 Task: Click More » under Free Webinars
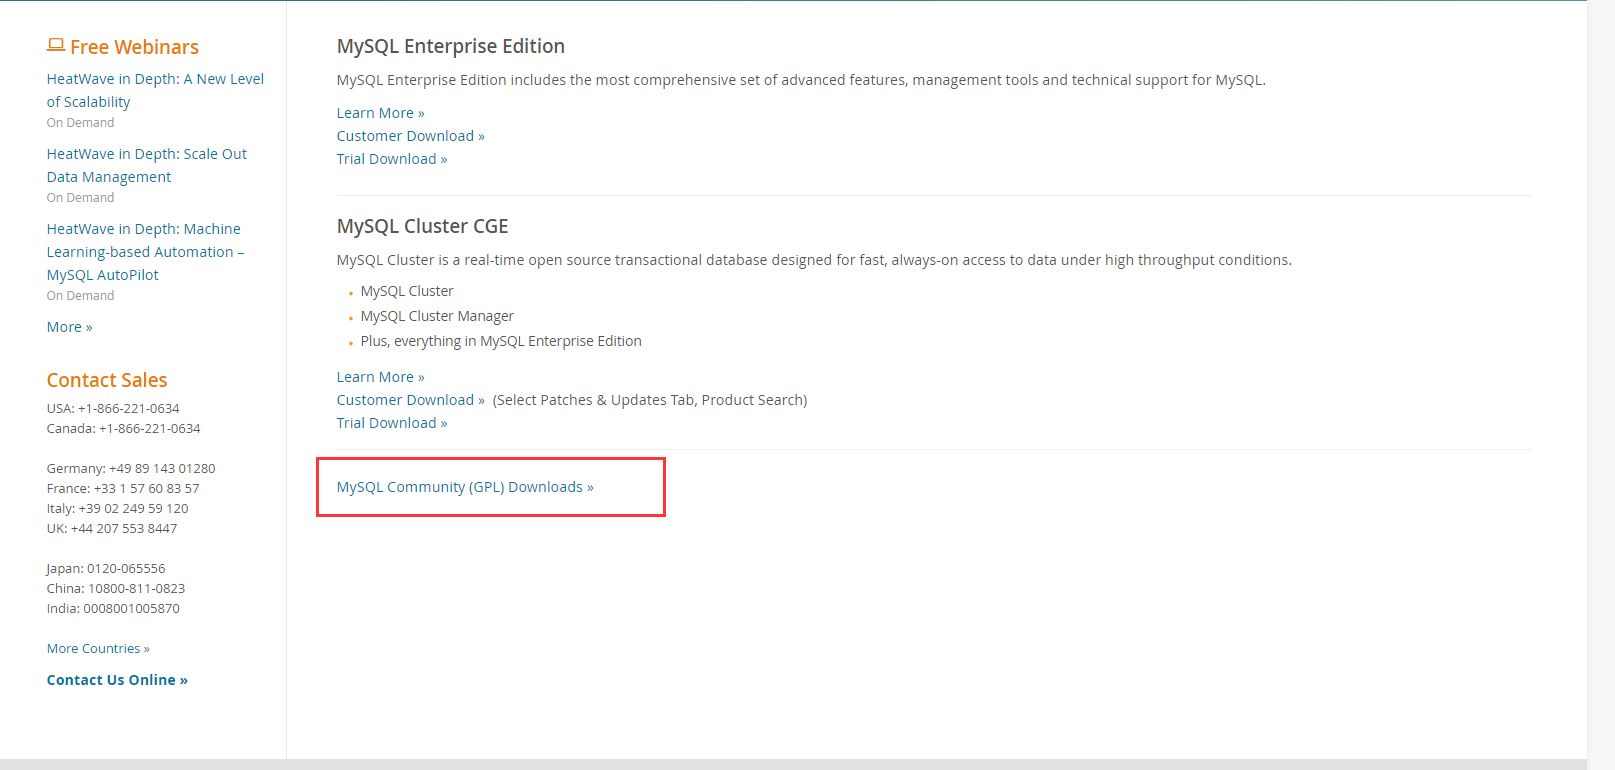pyautogui.click(x=69, y=327)
